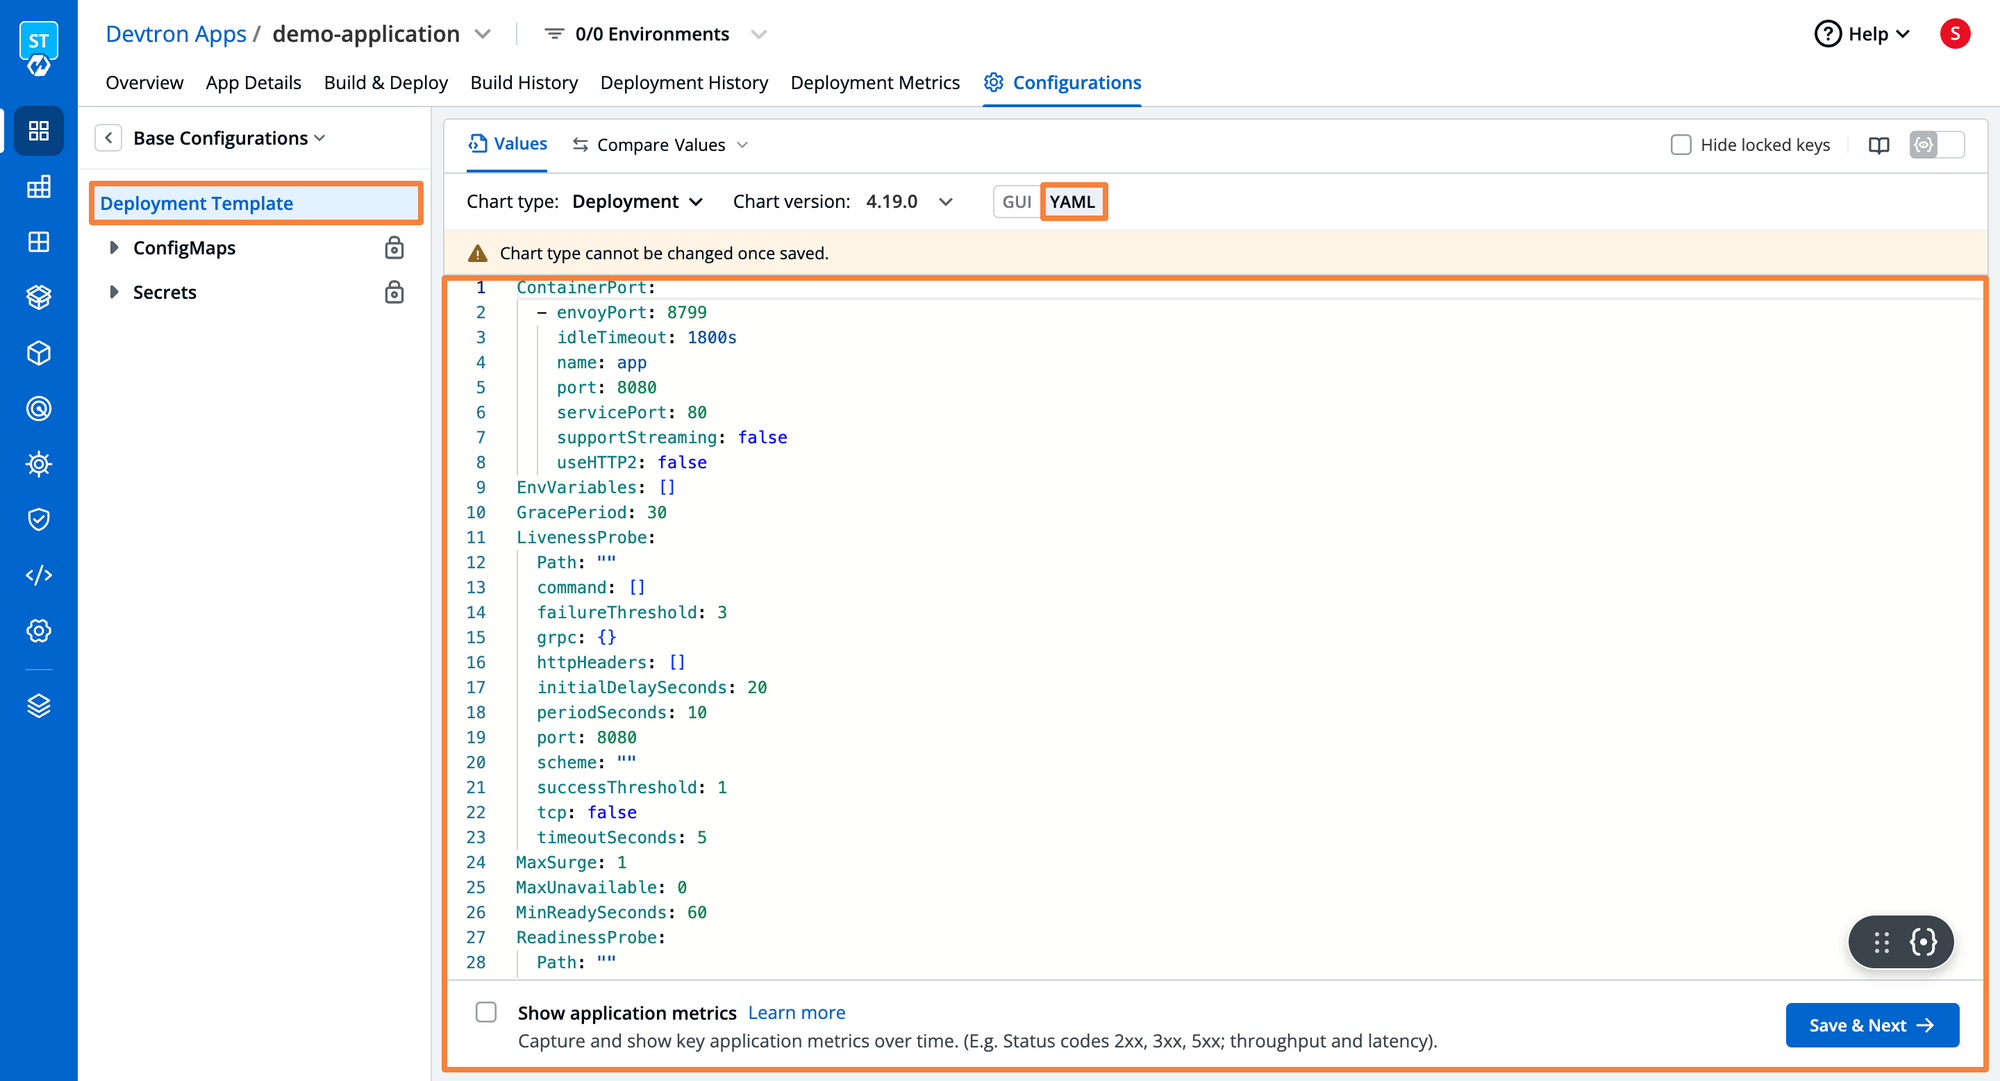This screenshot has width=2000, height=1081.
Task: Select Deployment Template in the sidebar
Action: pyautogui.click(x=256, y=203)
